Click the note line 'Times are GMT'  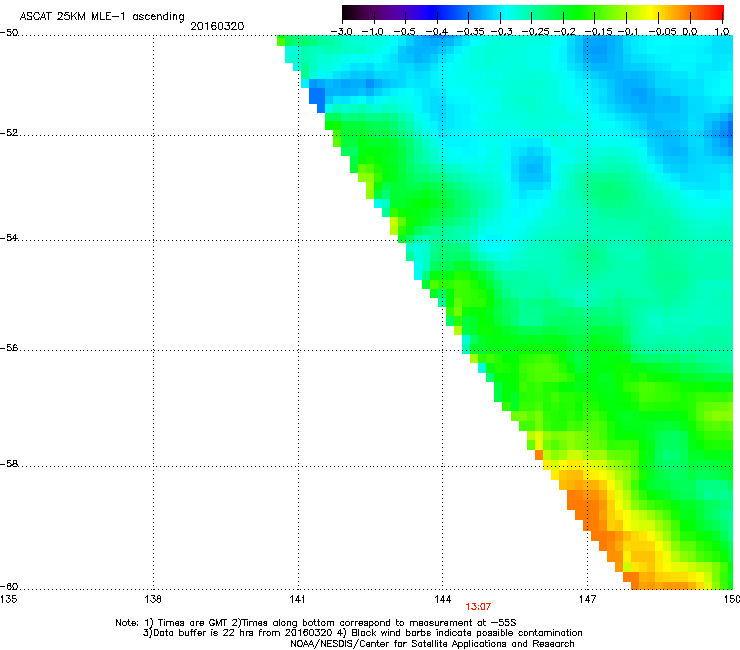315,623
